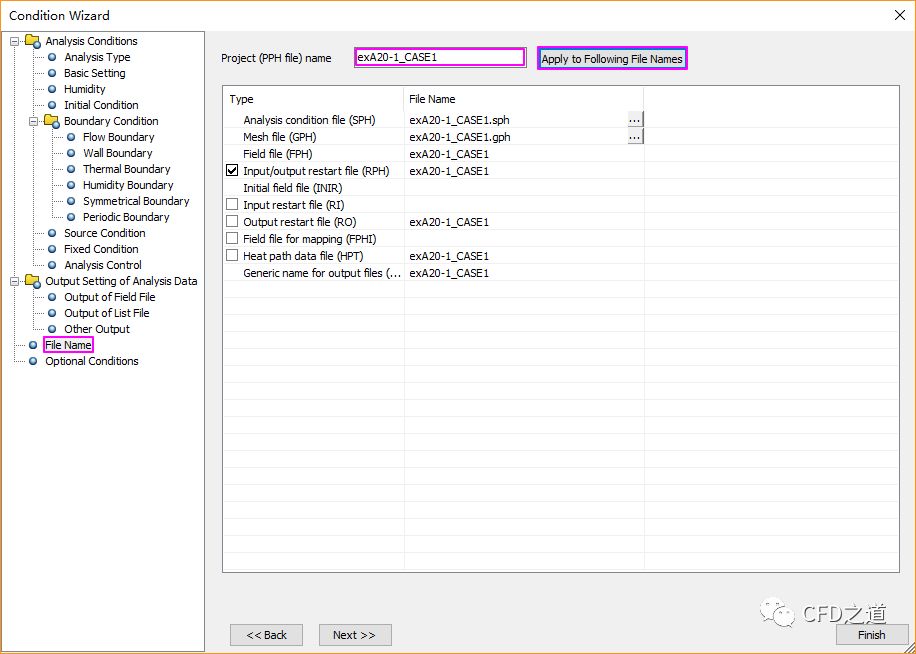Enable the Input restart file (RI) checkbox
This screenshot has width=916, height=654.
click(232, 205)
